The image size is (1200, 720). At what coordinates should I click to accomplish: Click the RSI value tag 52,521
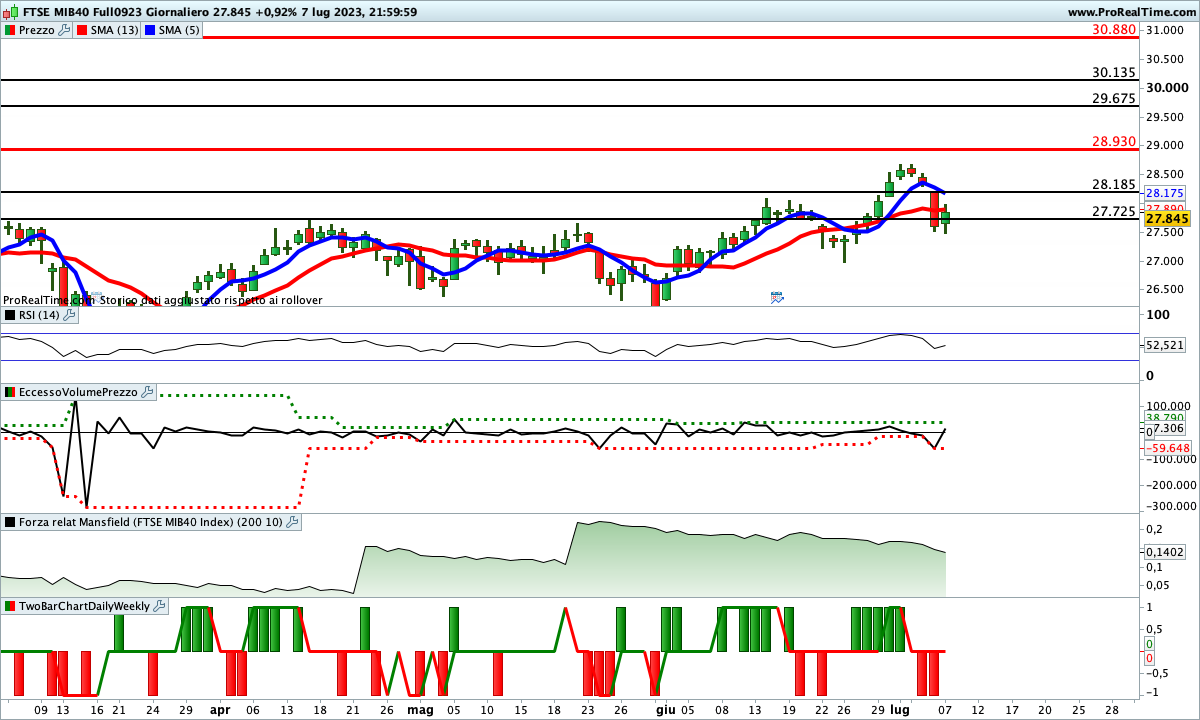pos(1165,344)
